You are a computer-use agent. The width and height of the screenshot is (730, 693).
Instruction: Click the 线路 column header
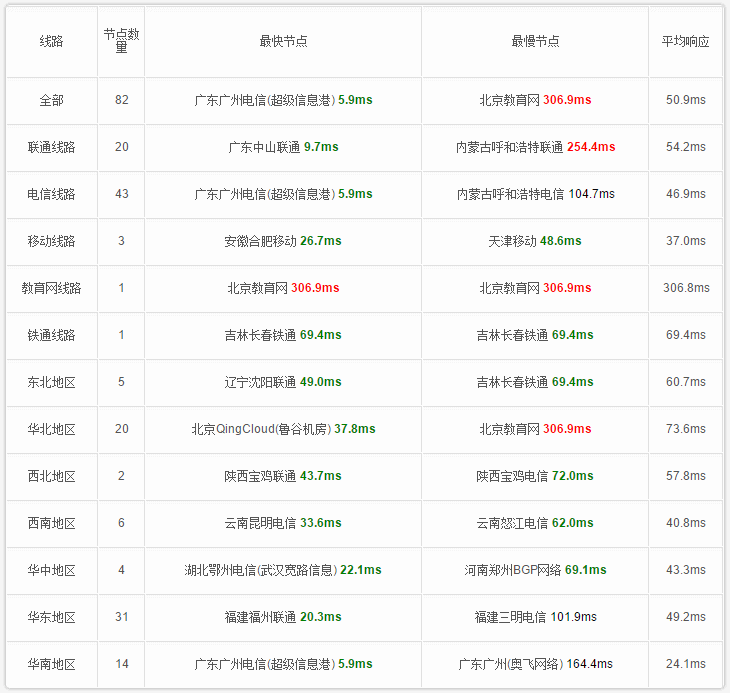(x=51, y=42)
